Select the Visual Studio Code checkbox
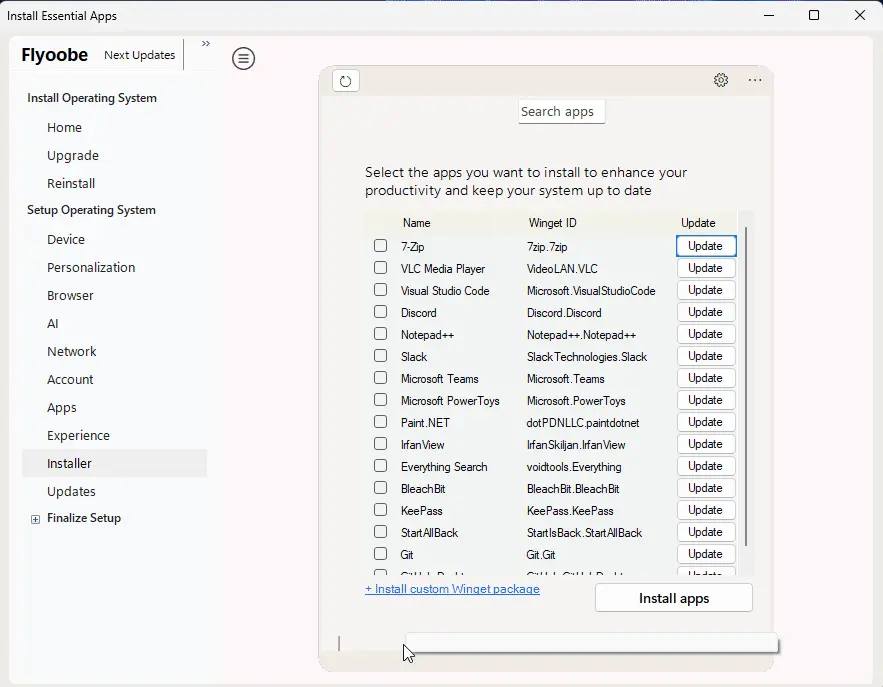This screenshot has height=687, width=883. 380,290
